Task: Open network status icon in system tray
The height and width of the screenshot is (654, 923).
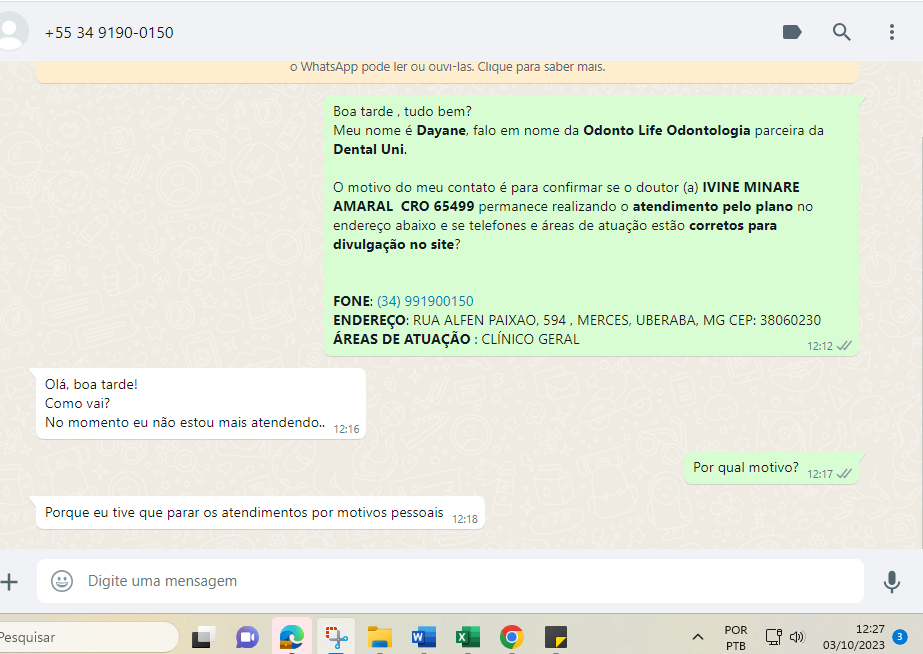Action: pos(773,637)
